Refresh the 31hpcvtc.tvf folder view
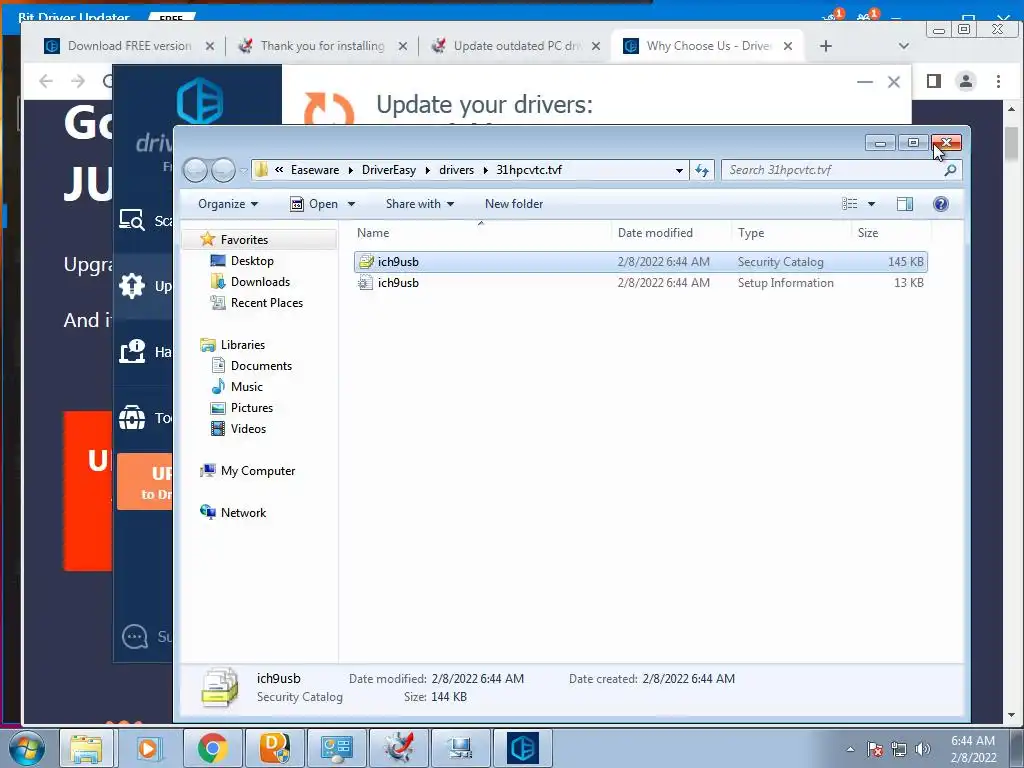 point(702,170)
